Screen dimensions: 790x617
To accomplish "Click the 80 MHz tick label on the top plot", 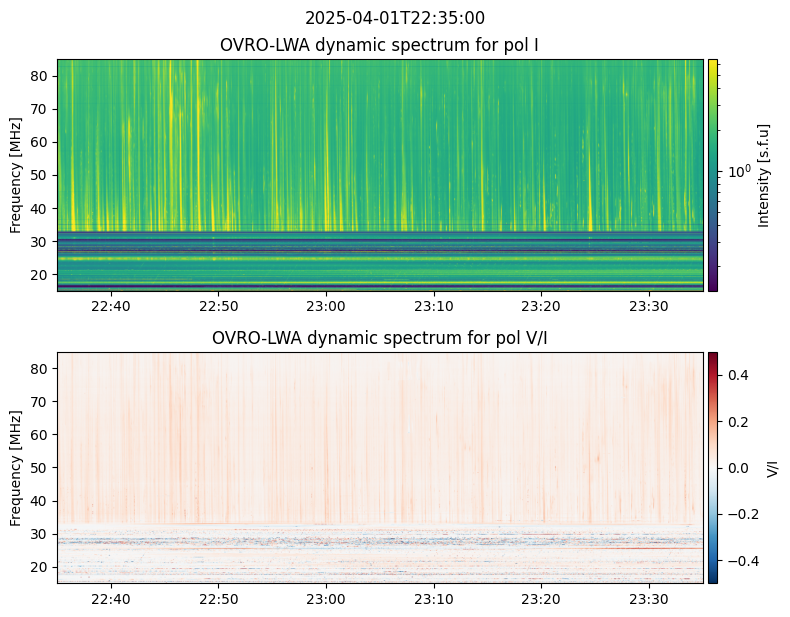I will click(x=39, y=76).
